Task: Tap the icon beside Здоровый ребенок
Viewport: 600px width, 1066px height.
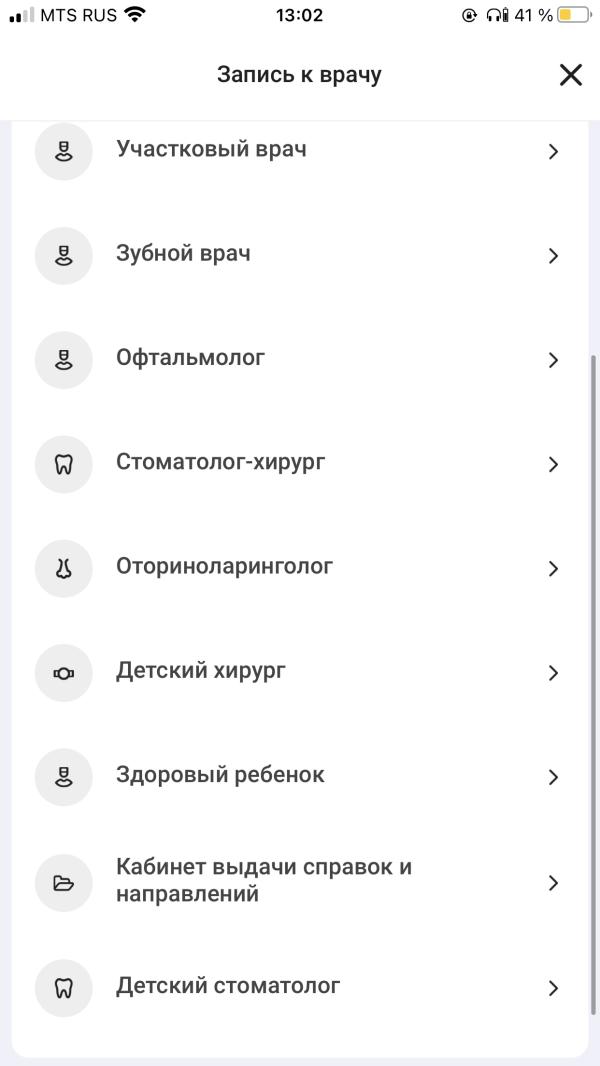Action: (63, 777)
